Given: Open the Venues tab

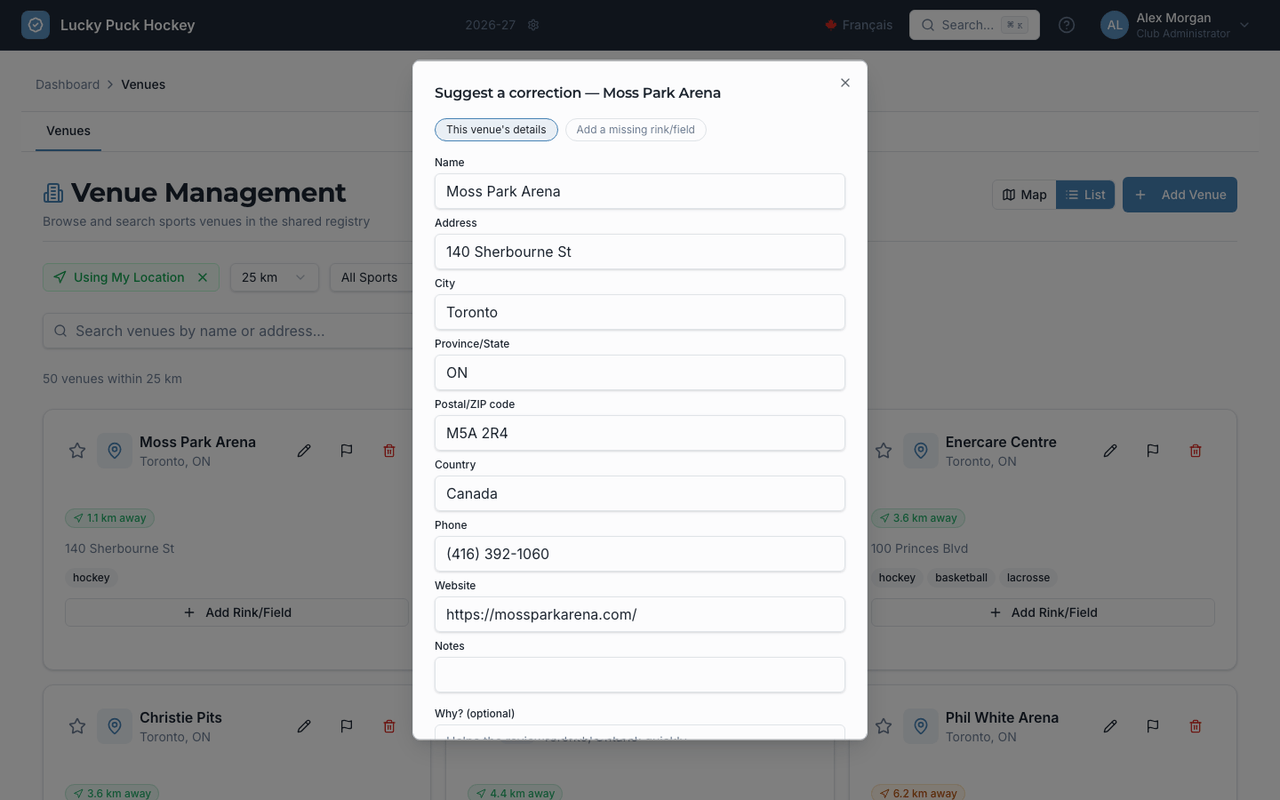Looking at the screenshot, I should (68, 131).
